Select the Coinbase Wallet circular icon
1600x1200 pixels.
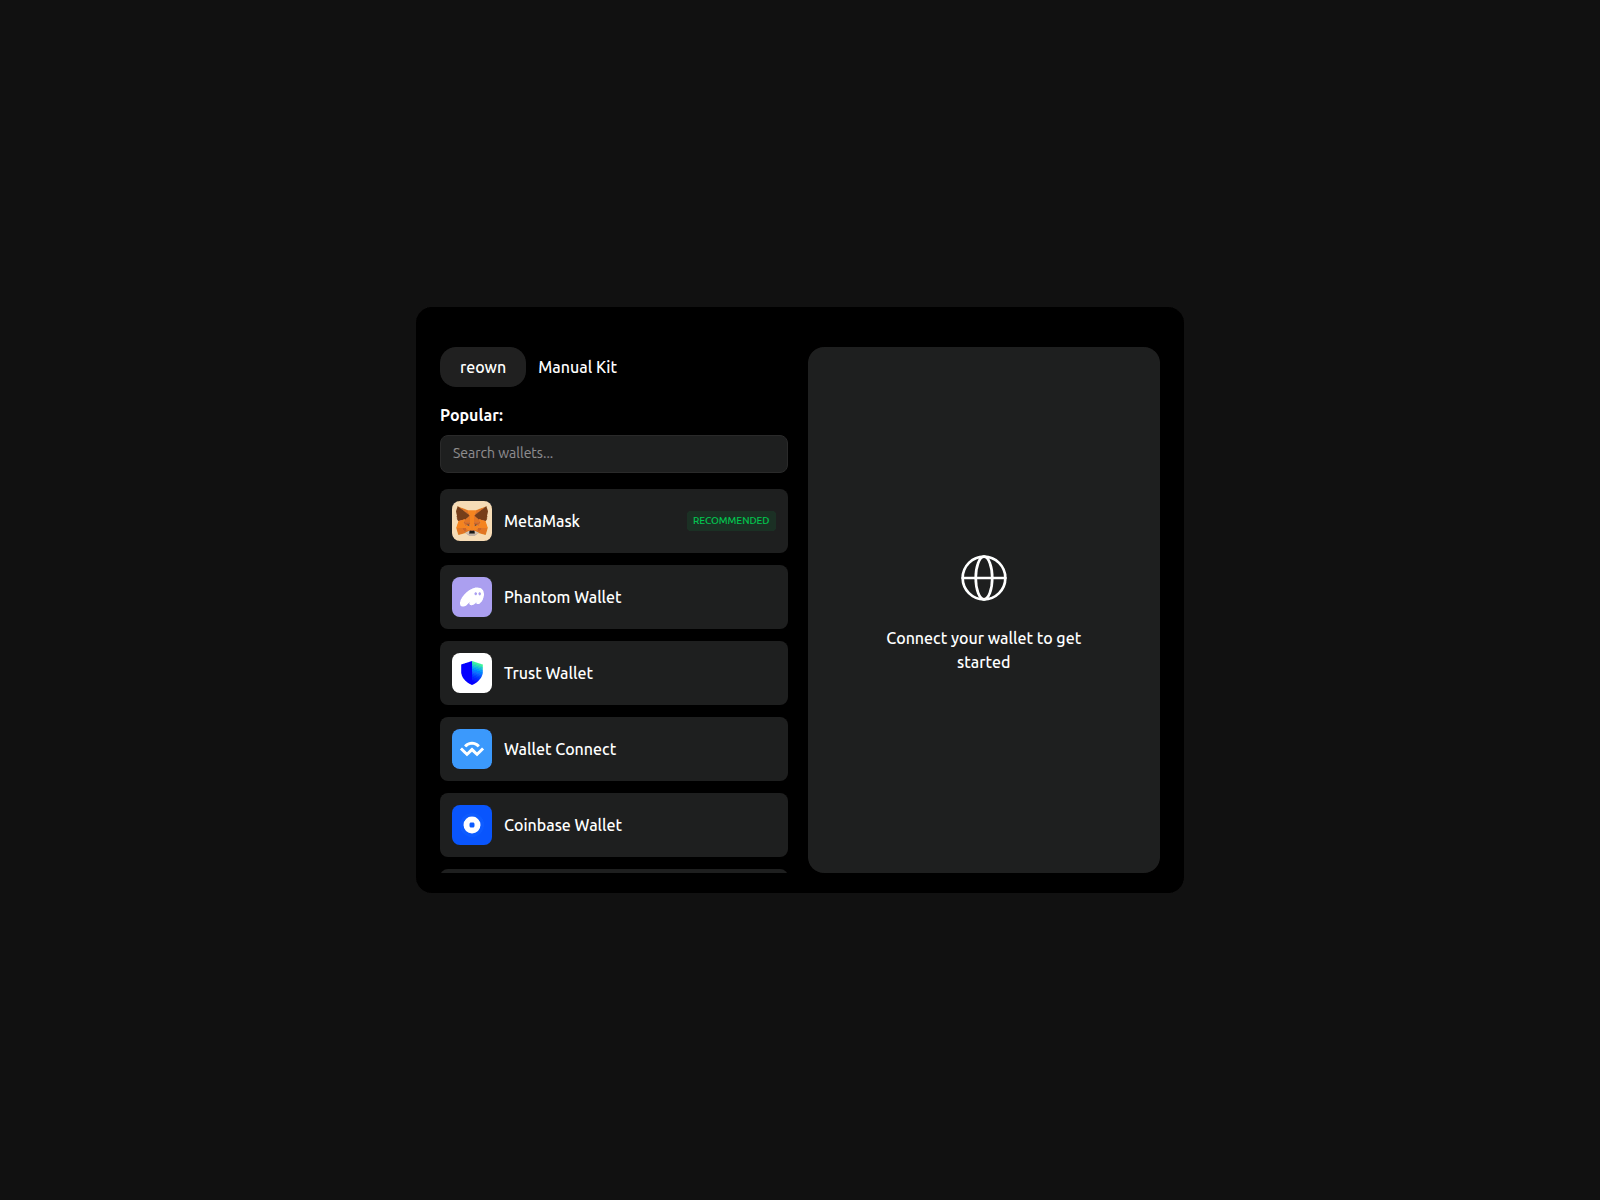tap(471, 825)
